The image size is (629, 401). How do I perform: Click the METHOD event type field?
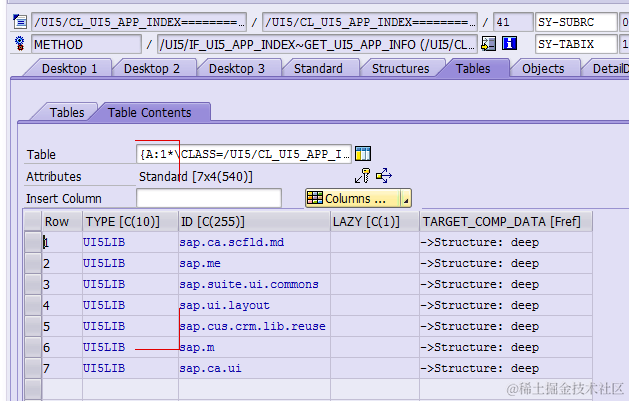[87, 44]
